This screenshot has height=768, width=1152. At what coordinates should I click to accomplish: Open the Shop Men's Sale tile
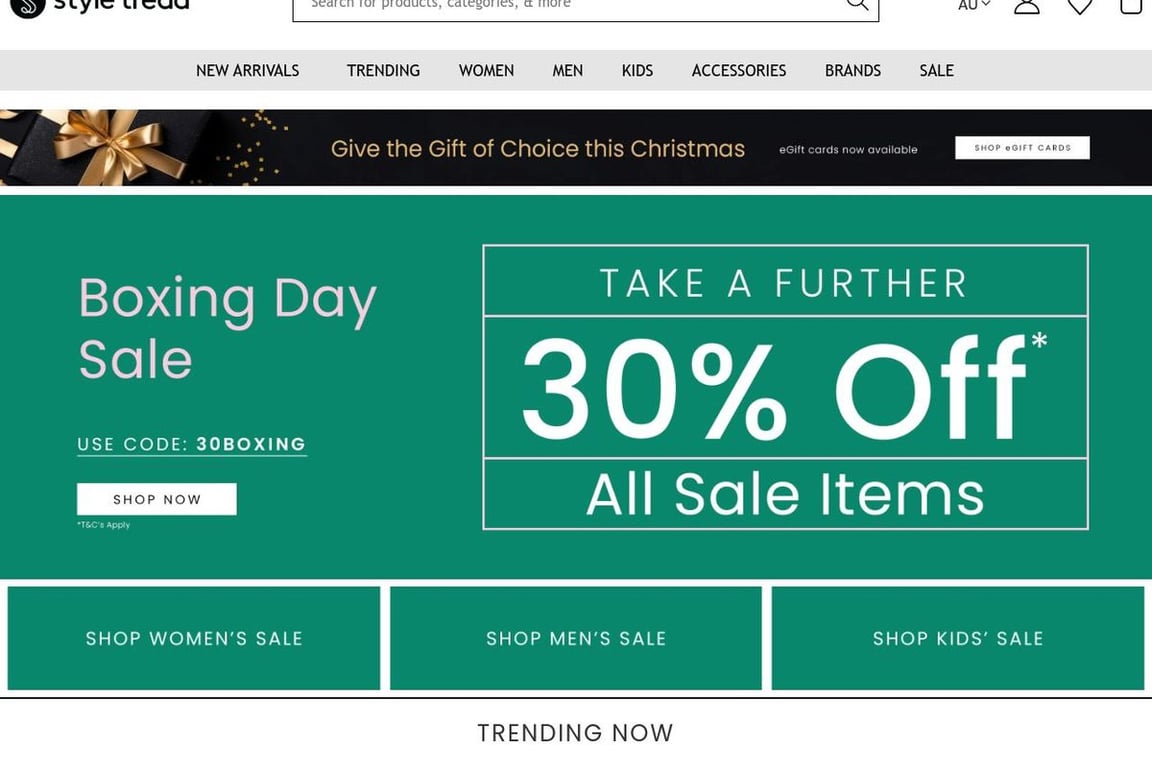tap(576, 638)
